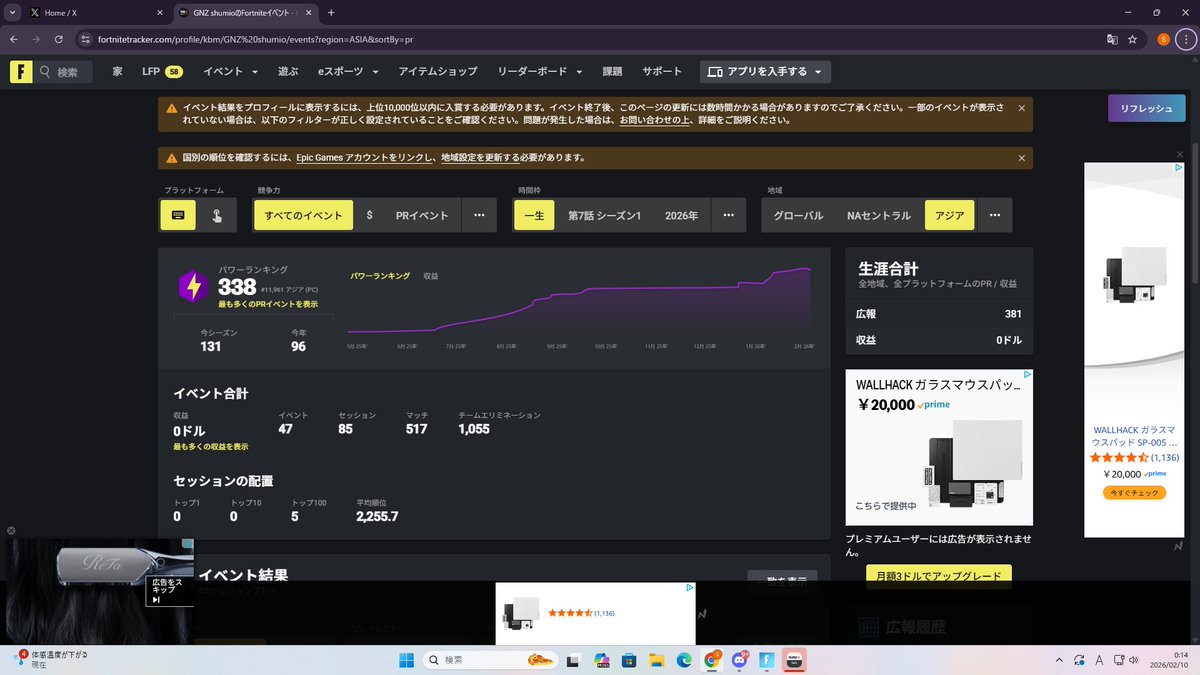This screenshot has height=675, width=1200.
Task: Skip the video ad with 広告をスキップ
Action: pyautogui.click(x=168, y=590)
